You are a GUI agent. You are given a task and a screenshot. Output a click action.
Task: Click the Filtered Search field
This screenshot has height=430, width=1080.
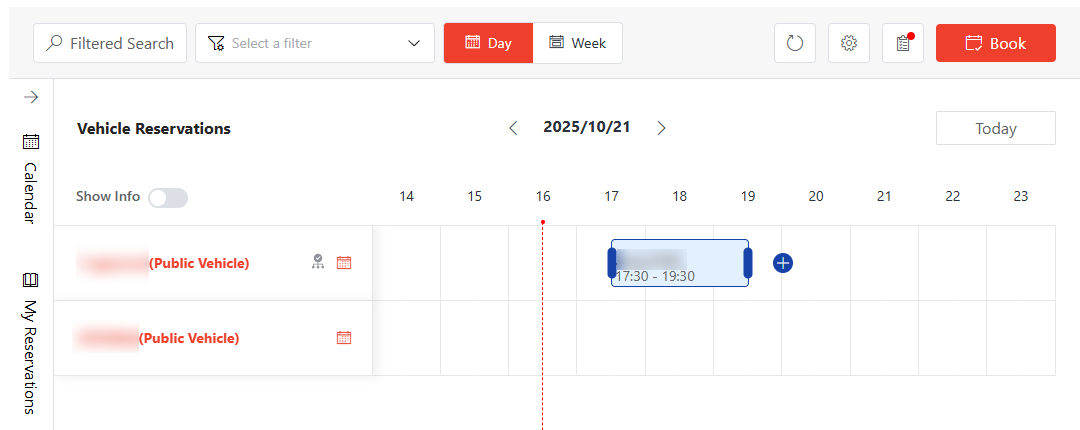pyautogui.click(x=110, y=43)
